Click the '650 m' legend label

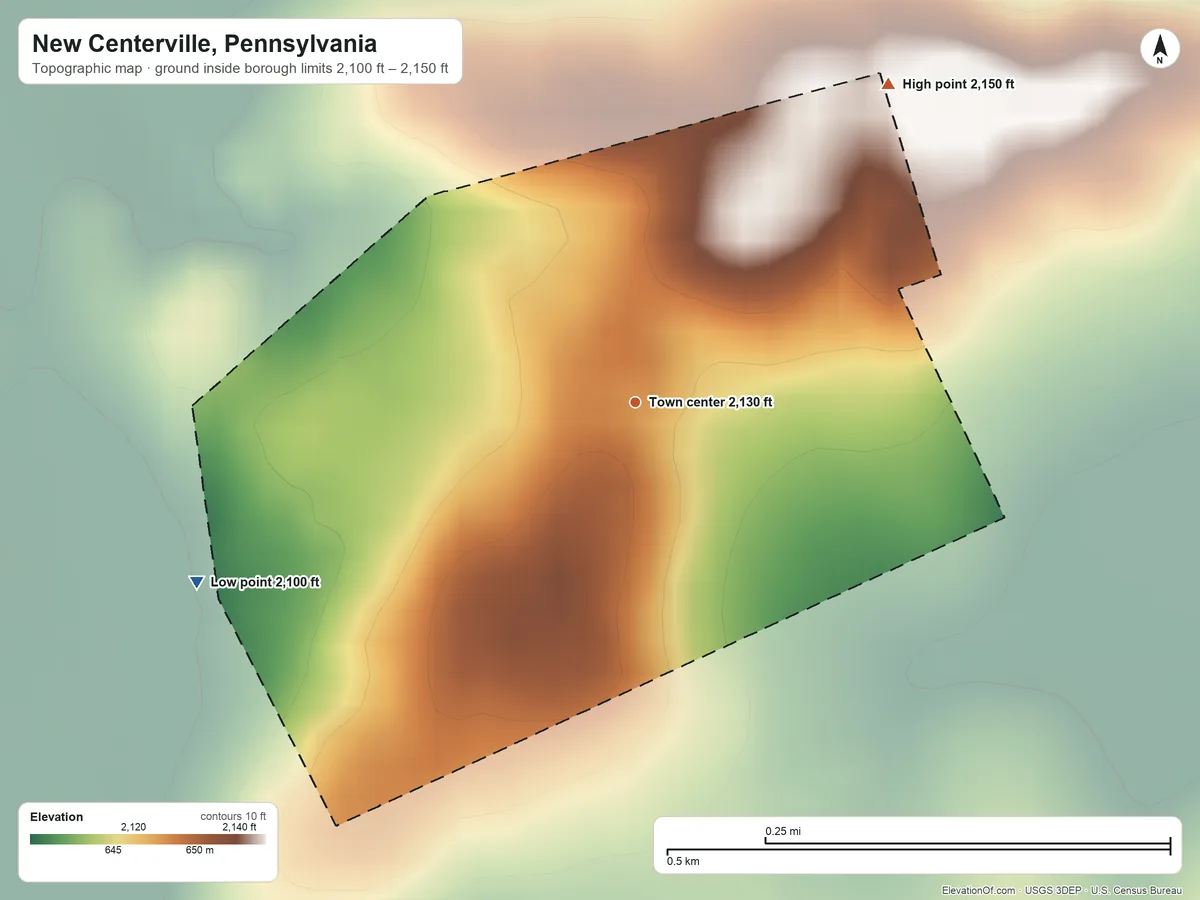[x=200, y=851]
